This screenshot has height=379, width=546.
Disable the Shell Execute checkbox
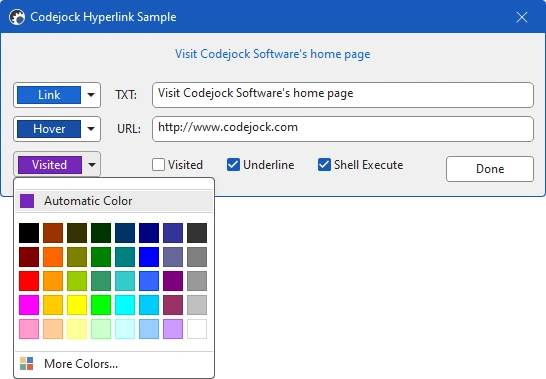(x=324, y=165)
